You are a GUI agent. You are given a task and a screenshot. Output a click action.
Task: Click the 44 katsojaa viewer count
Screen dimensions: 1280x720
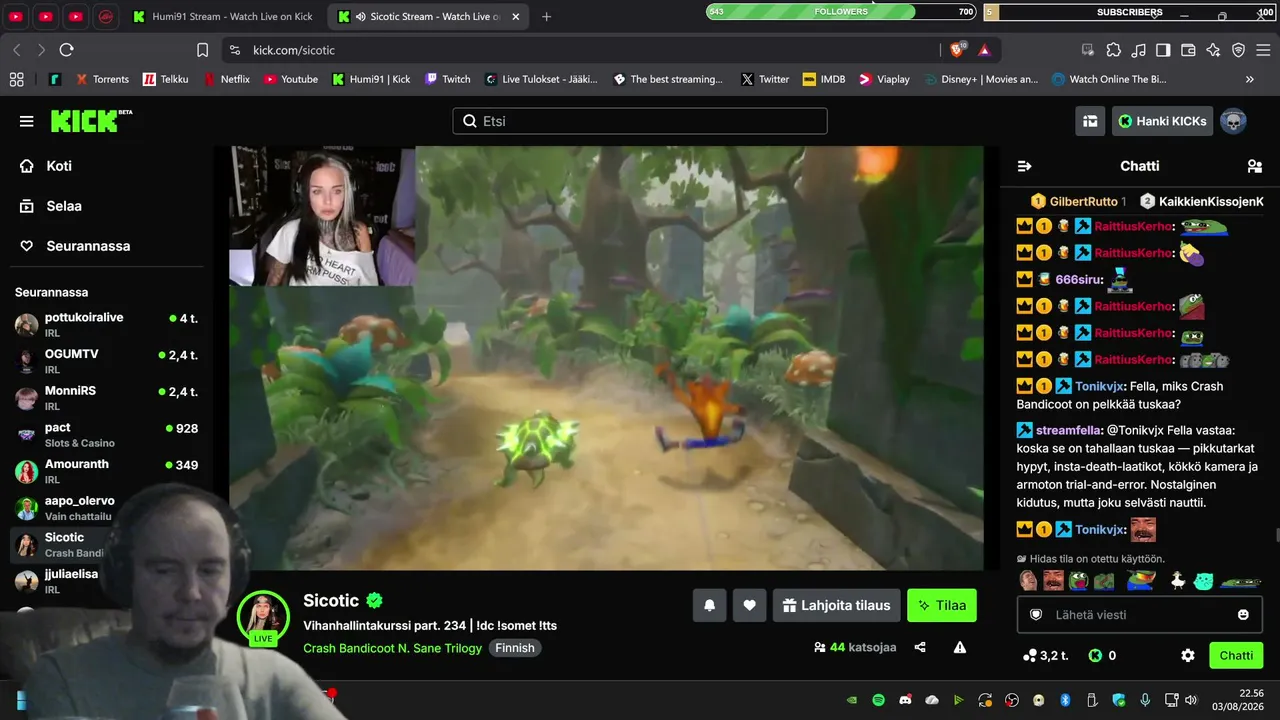(x=855, y=647)
